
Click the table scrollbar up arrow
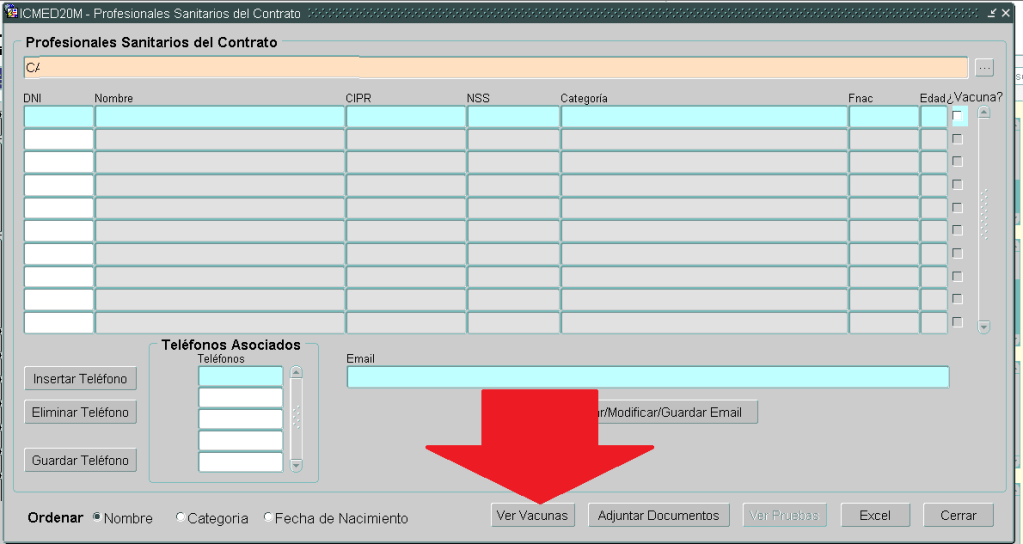(x=983, y=112)
